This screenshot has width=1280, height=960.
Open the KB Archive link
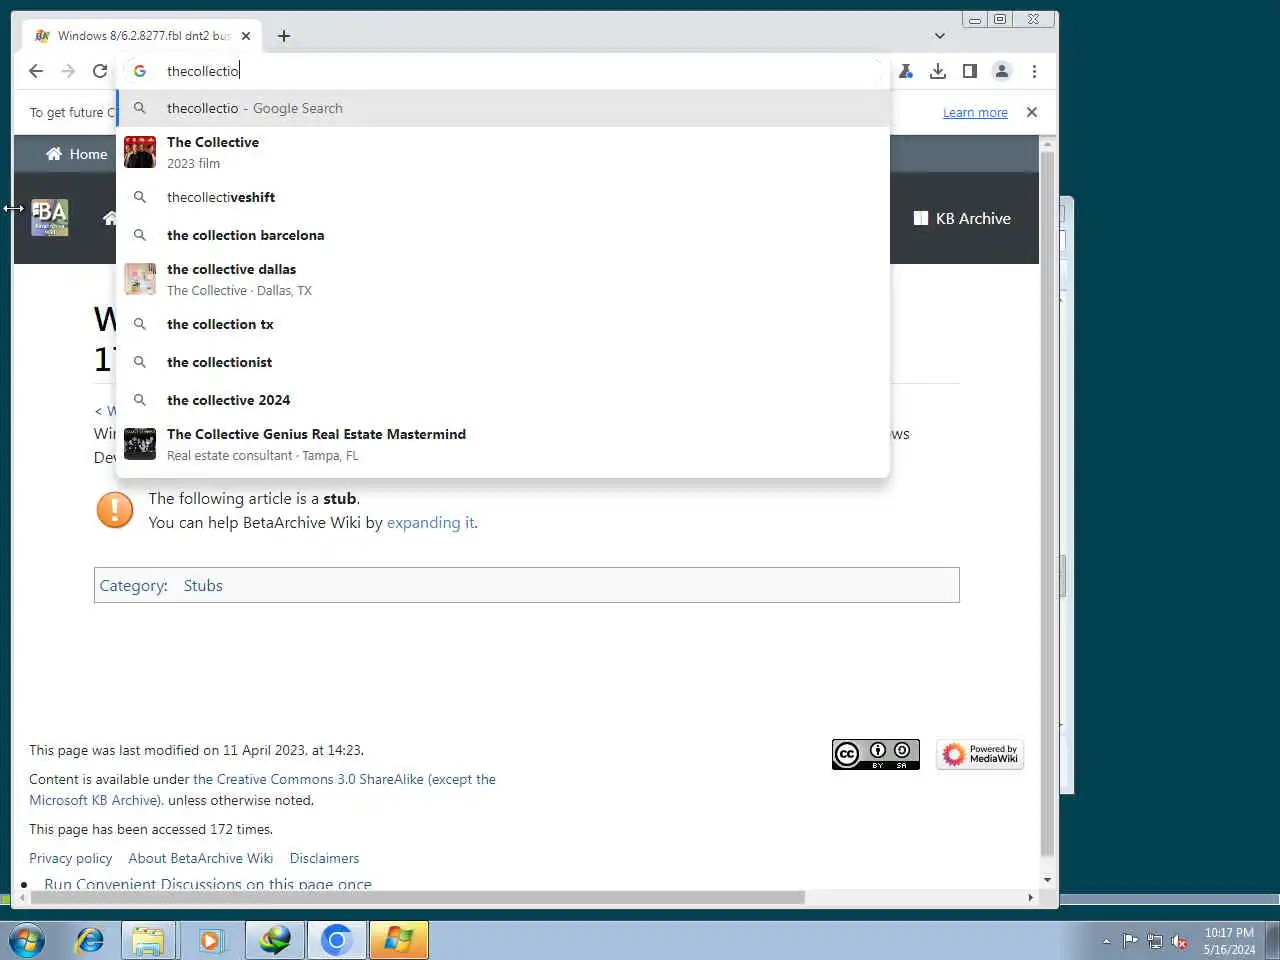[962, 218]
